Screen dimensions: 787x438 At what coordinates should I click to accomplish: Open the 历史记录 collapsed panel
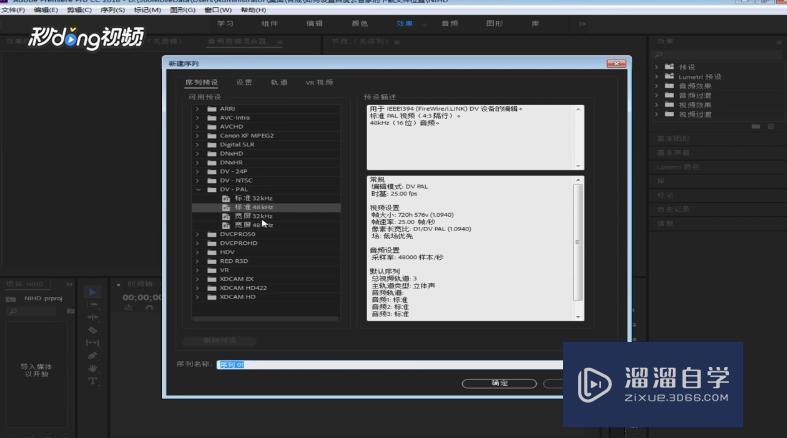pos(674,209)
